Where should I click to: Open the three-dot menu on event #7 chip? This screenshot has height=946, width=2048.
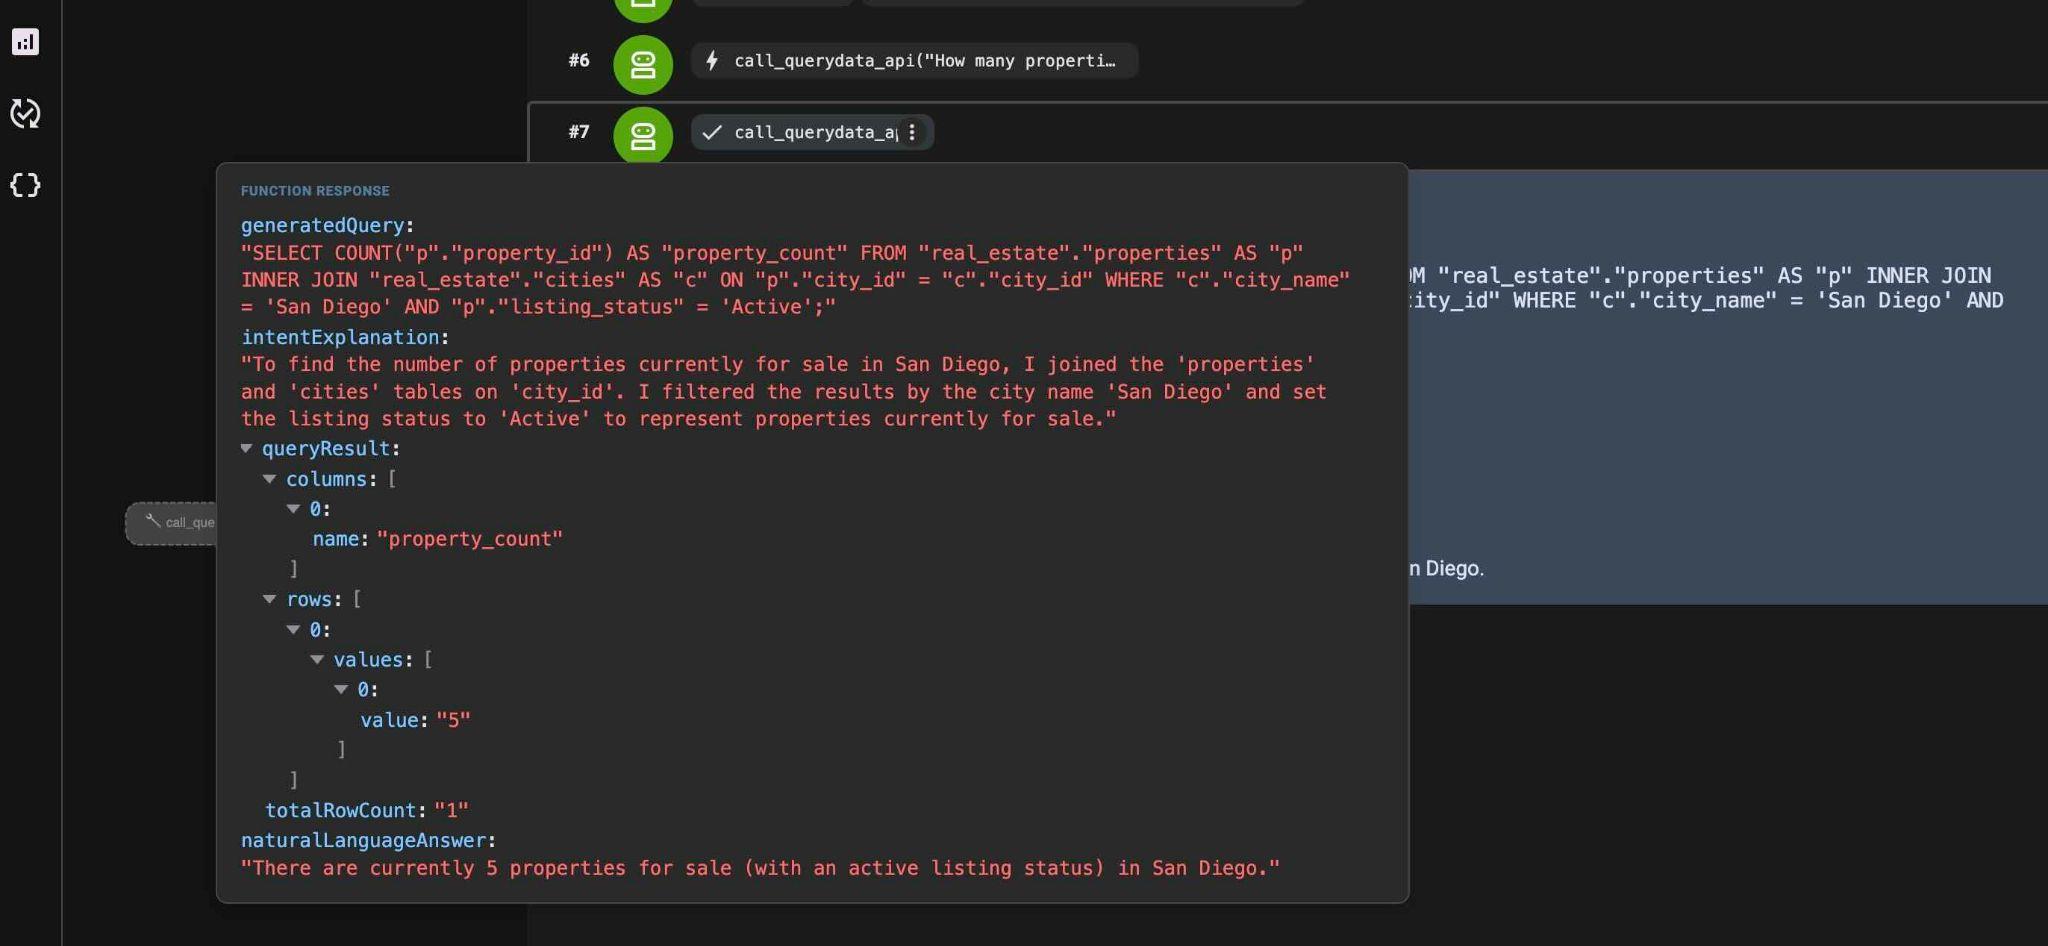tap(912, 132)
